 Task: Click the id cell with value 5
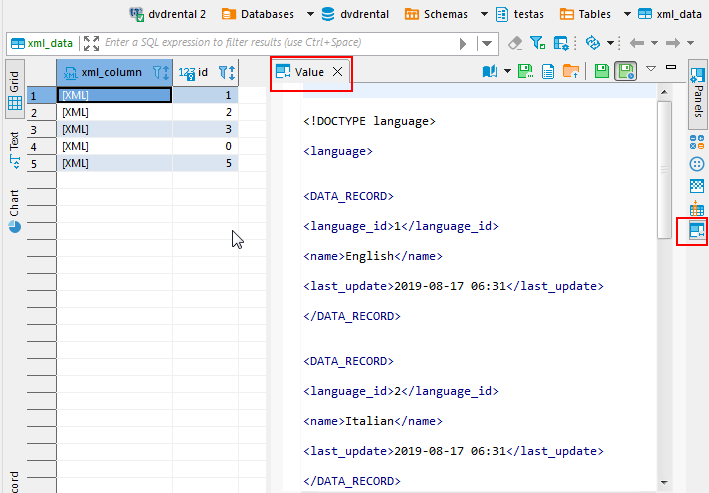(x=206, y=163)
